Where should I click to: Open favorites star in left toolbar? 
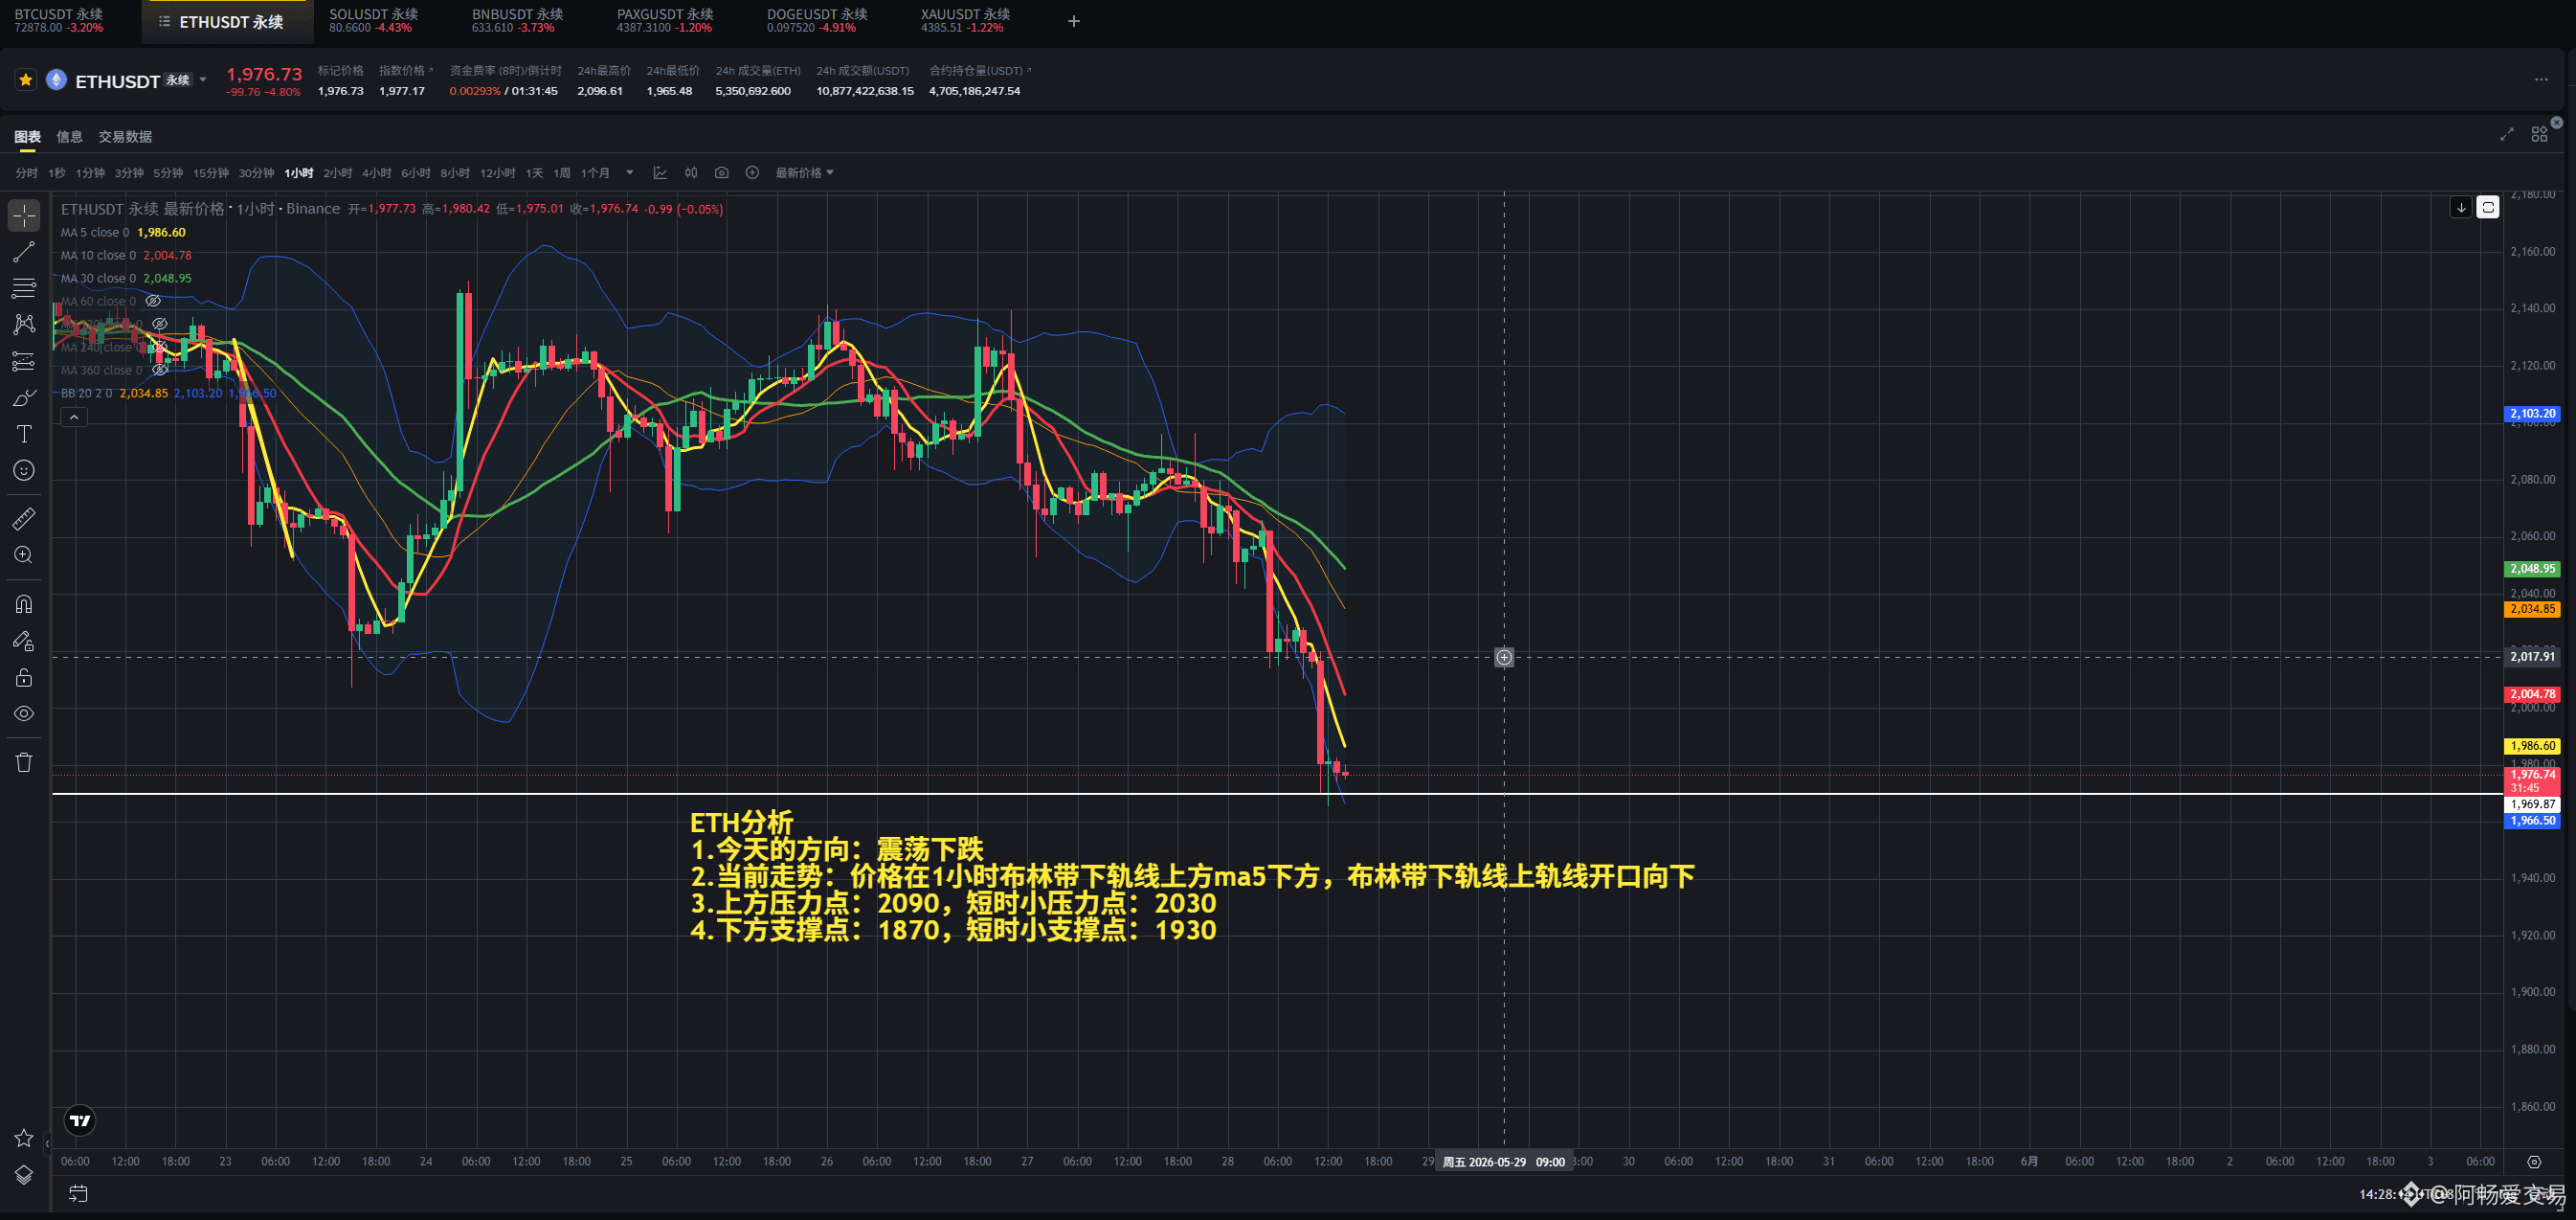tap(24, 1138)
